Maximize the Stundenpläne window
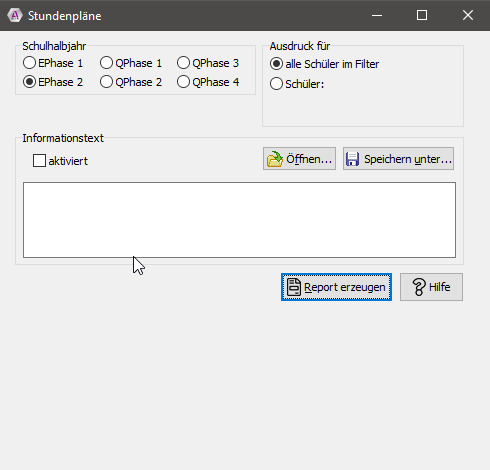The height and width of the screenshot is (470, 490). pyautogui.click(x=422, y=15)
